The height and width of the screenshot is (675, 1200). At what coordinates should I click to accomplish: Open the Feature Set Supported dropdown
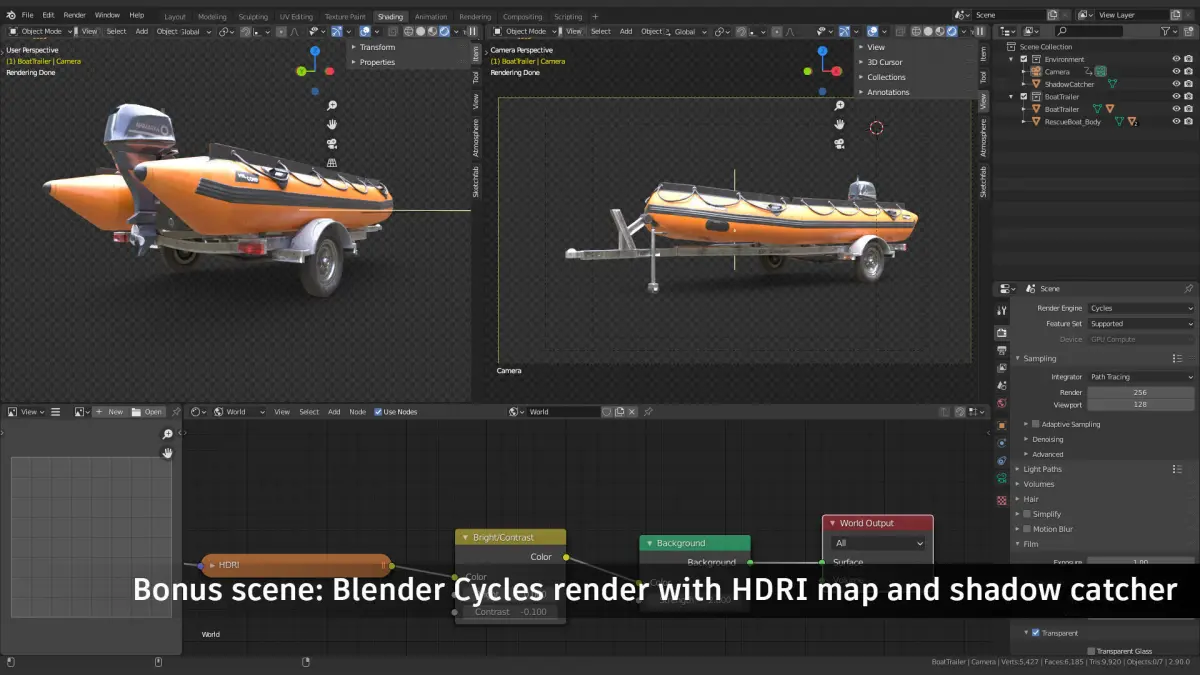pos(1141,324)
